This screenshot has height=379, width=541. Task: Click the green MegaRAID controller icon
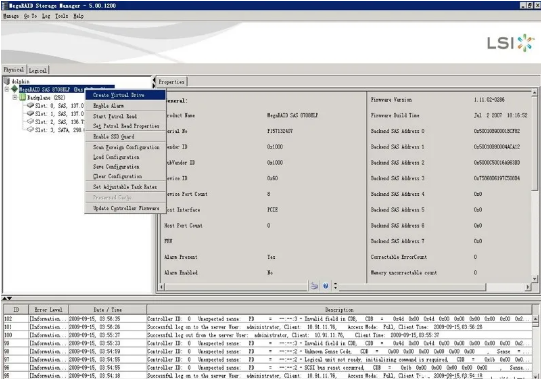coord(14,89)
